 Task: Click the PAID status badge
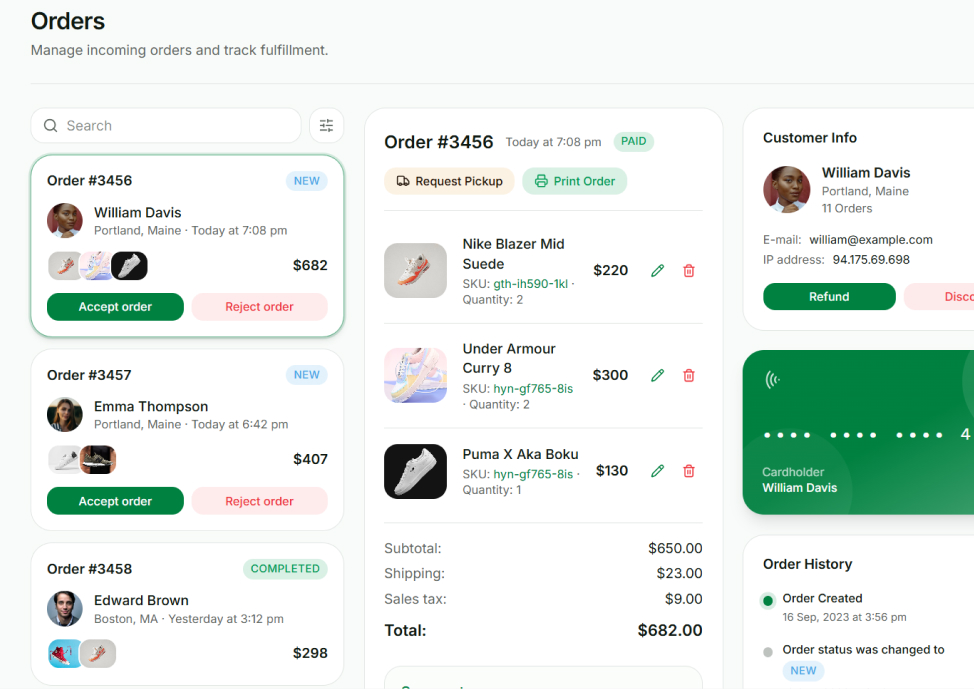(x=634, y=141)
